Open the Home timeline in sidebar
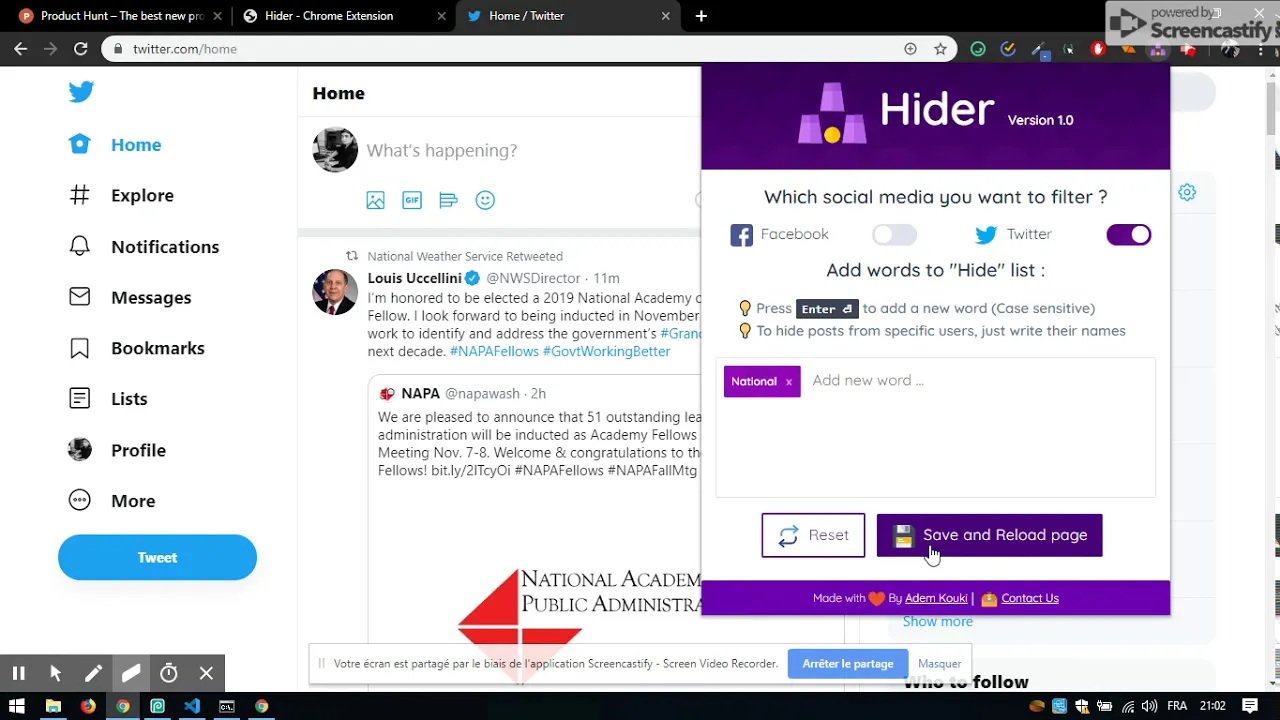The width and height of the screenshot is (1280, 720). [115, 145]
